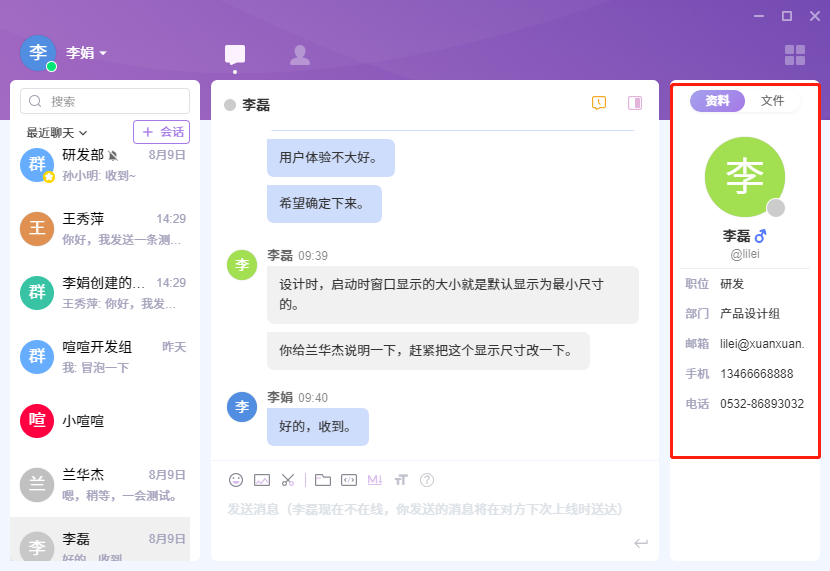Image resolution: width=830 pixels, height=571 pixels.
Task: Open chat history clock icon
Action: pos(599,103)
